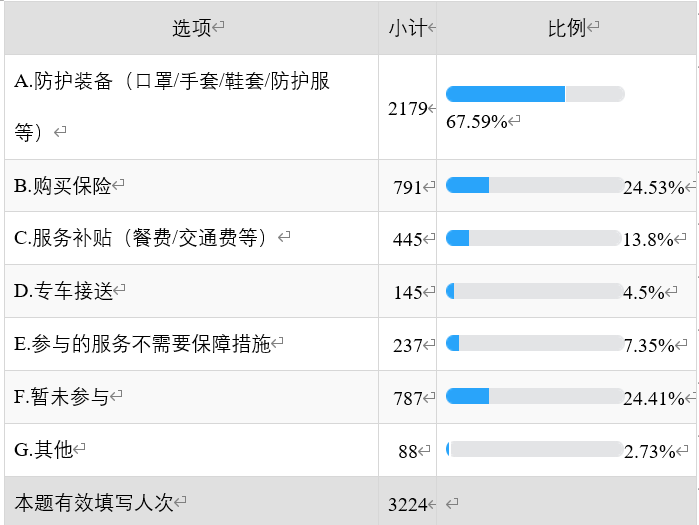Click the total count 3224 cell
Image resolution: width=699 pixels, height=525 pixels.
(407, 501)
